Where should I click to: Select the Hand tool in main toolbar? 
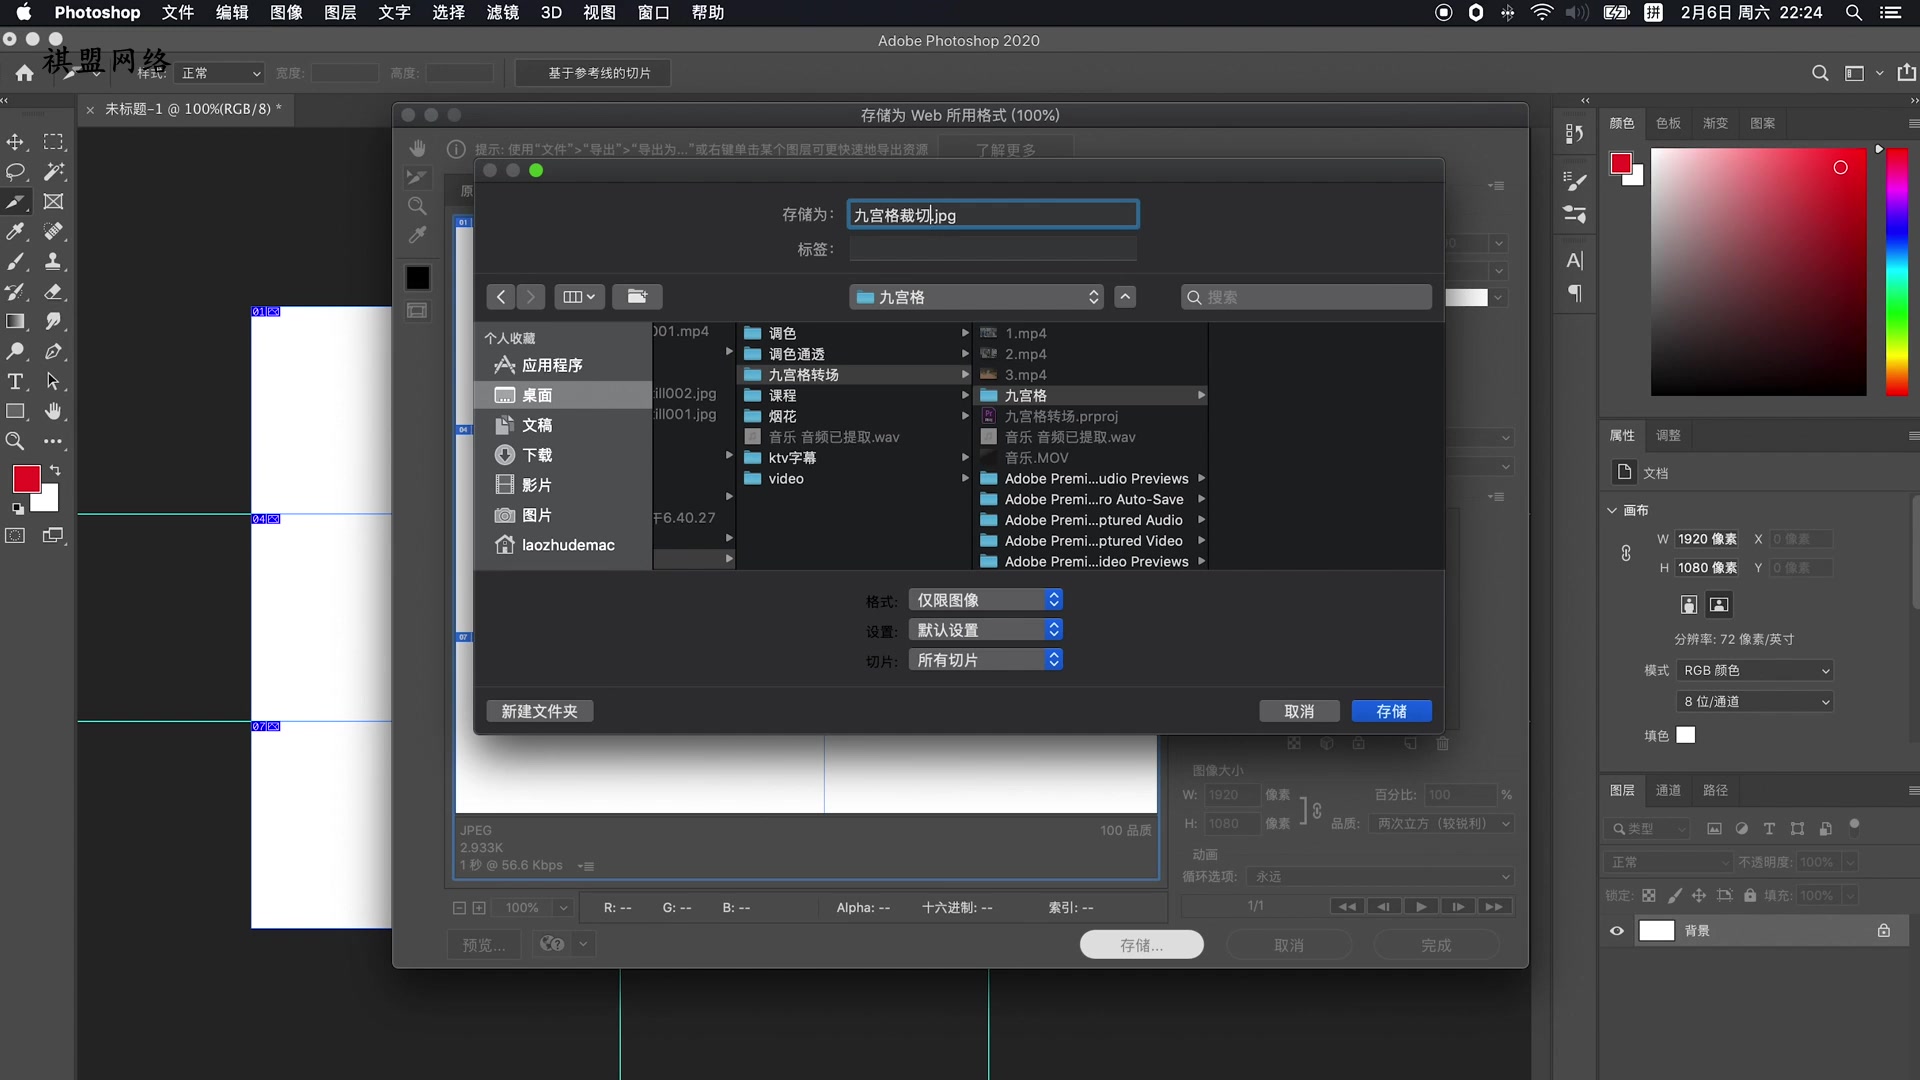click(x=53, y=412)
